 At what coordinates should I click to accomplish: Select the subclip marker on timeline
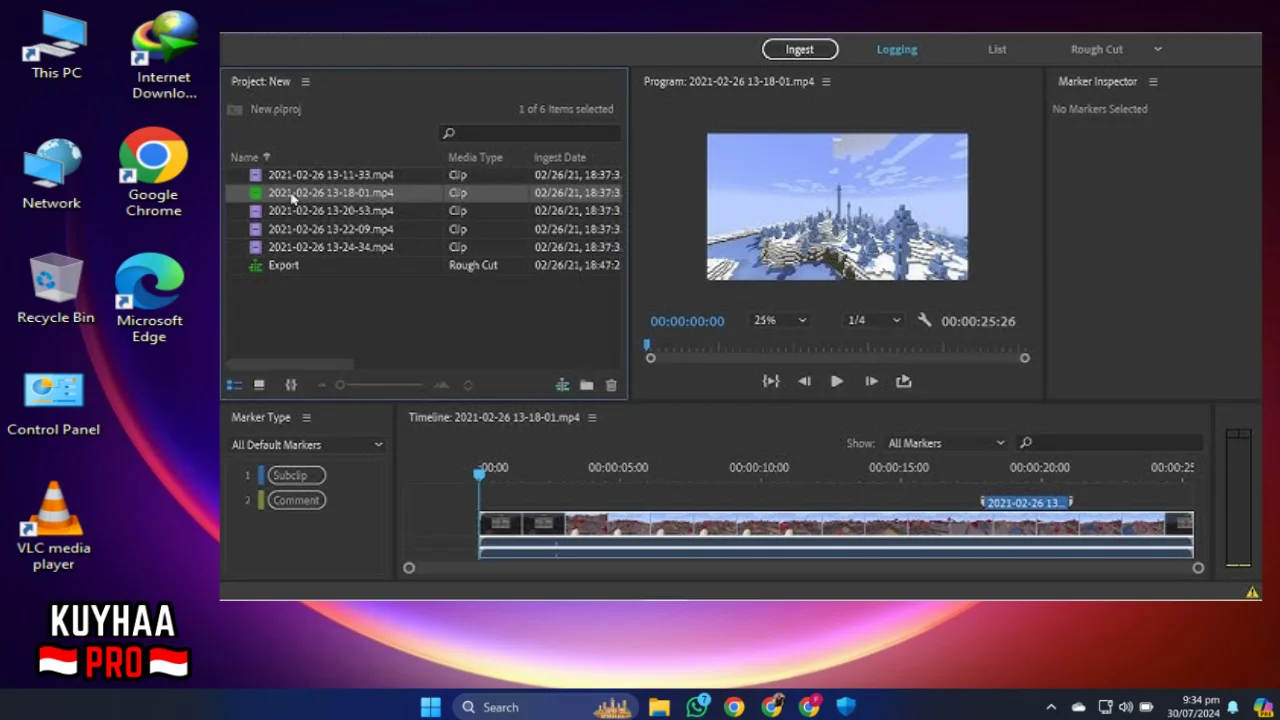click(x=1026, y=503)
